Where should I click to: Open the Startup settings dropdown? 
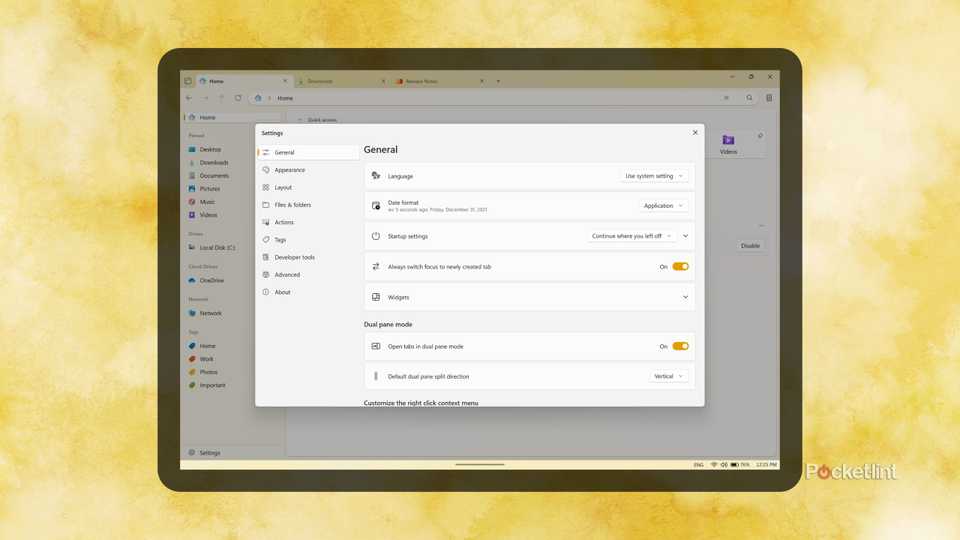coord(632,236)
